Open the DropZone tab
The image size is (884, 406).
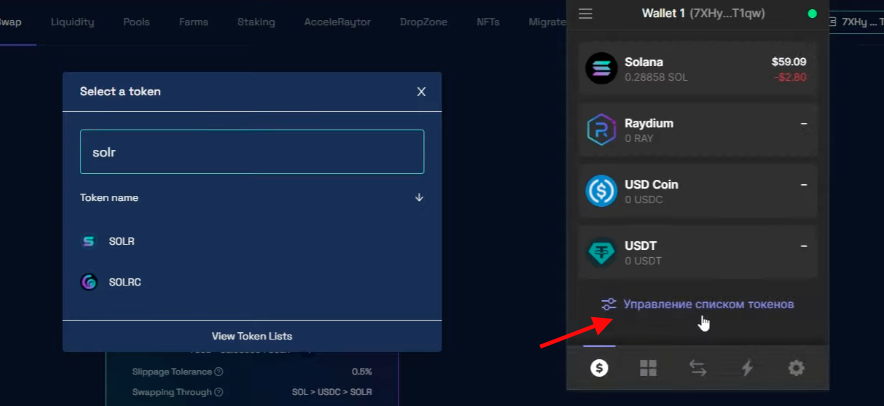click(423, 22)
